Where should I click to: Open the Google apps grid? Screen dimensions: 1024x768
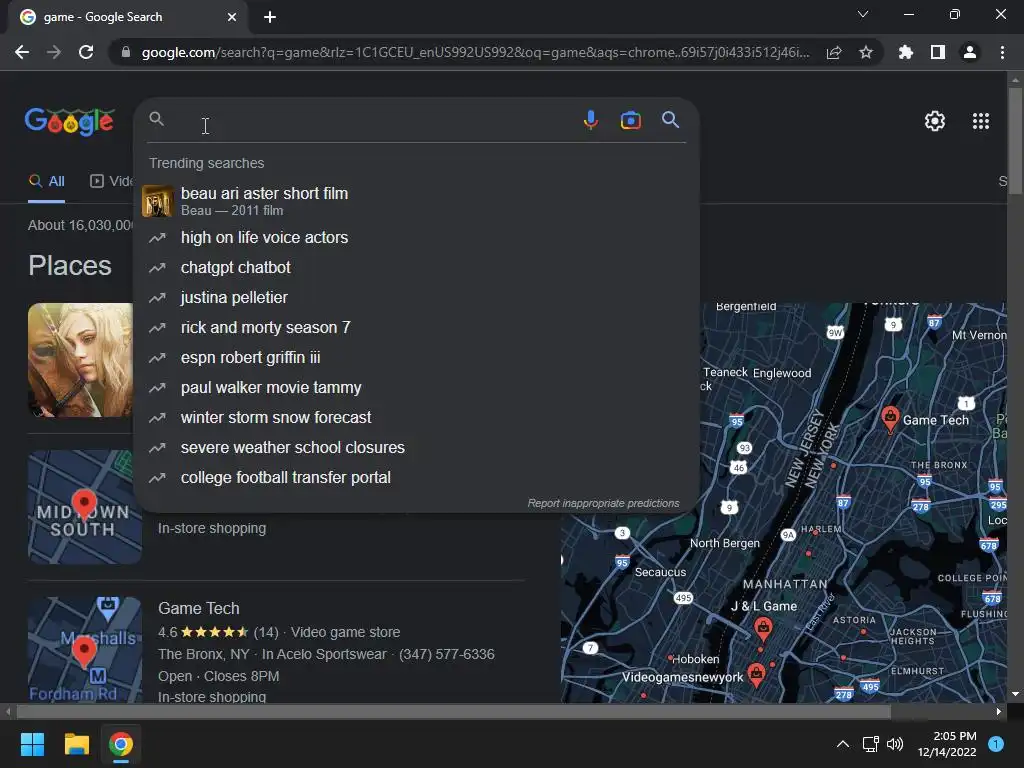point(981,121)
